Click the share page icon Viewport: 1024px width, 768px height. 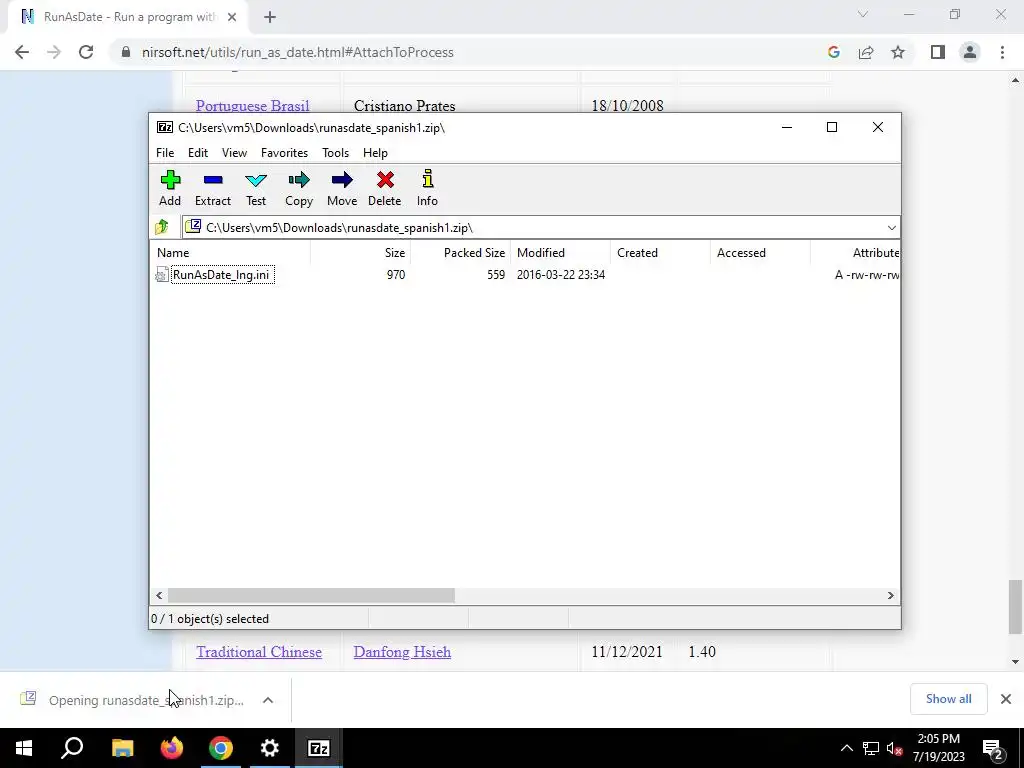tap(866, 52)
